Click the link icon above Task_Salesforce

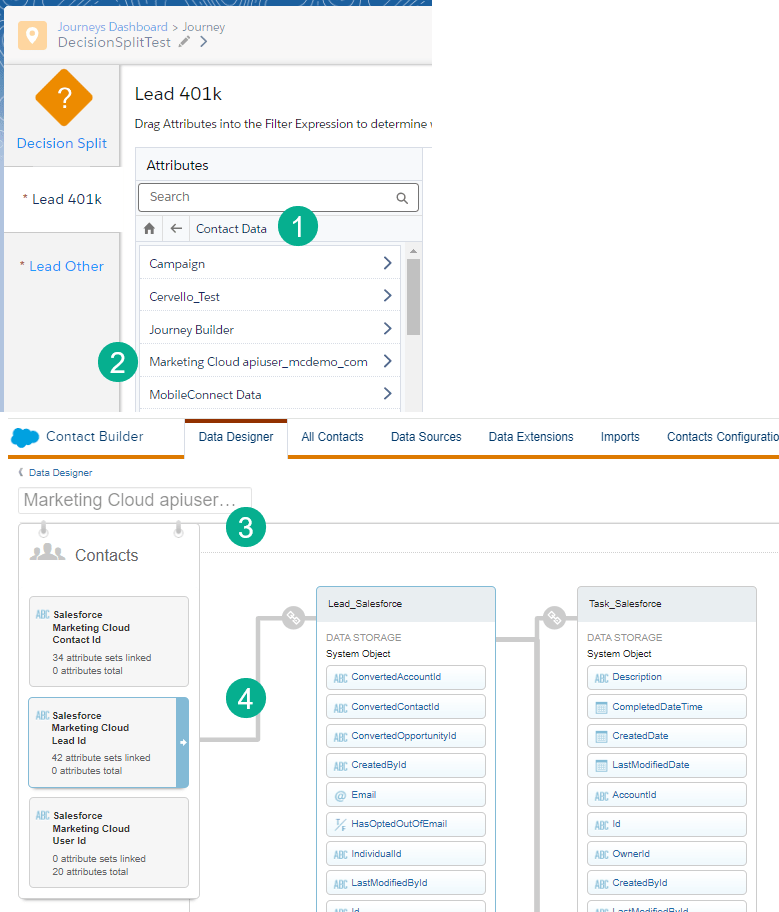pos(554,617)
